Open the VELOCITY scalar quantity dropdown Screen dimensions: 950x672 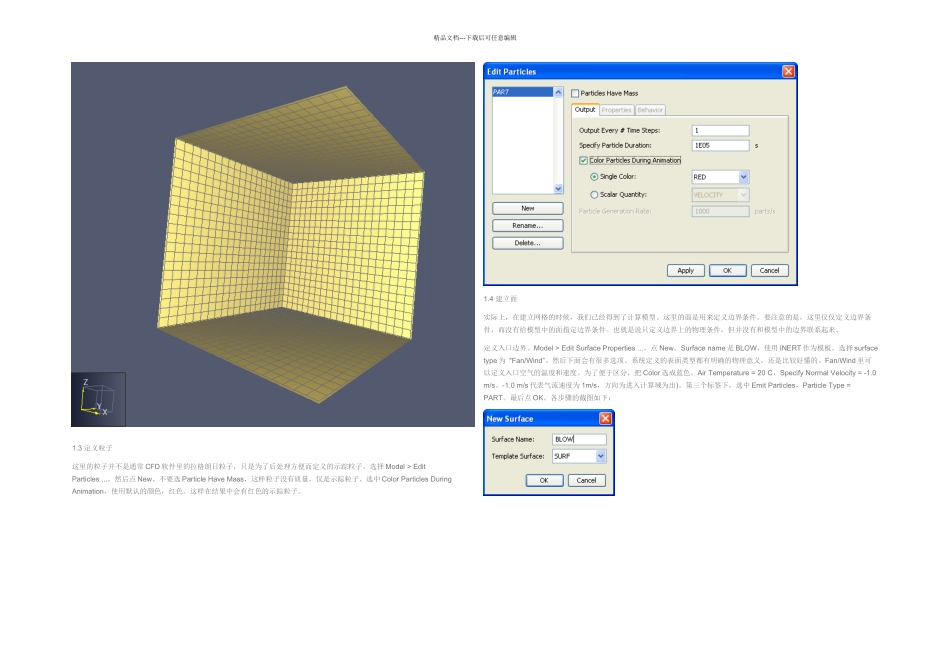743,195
